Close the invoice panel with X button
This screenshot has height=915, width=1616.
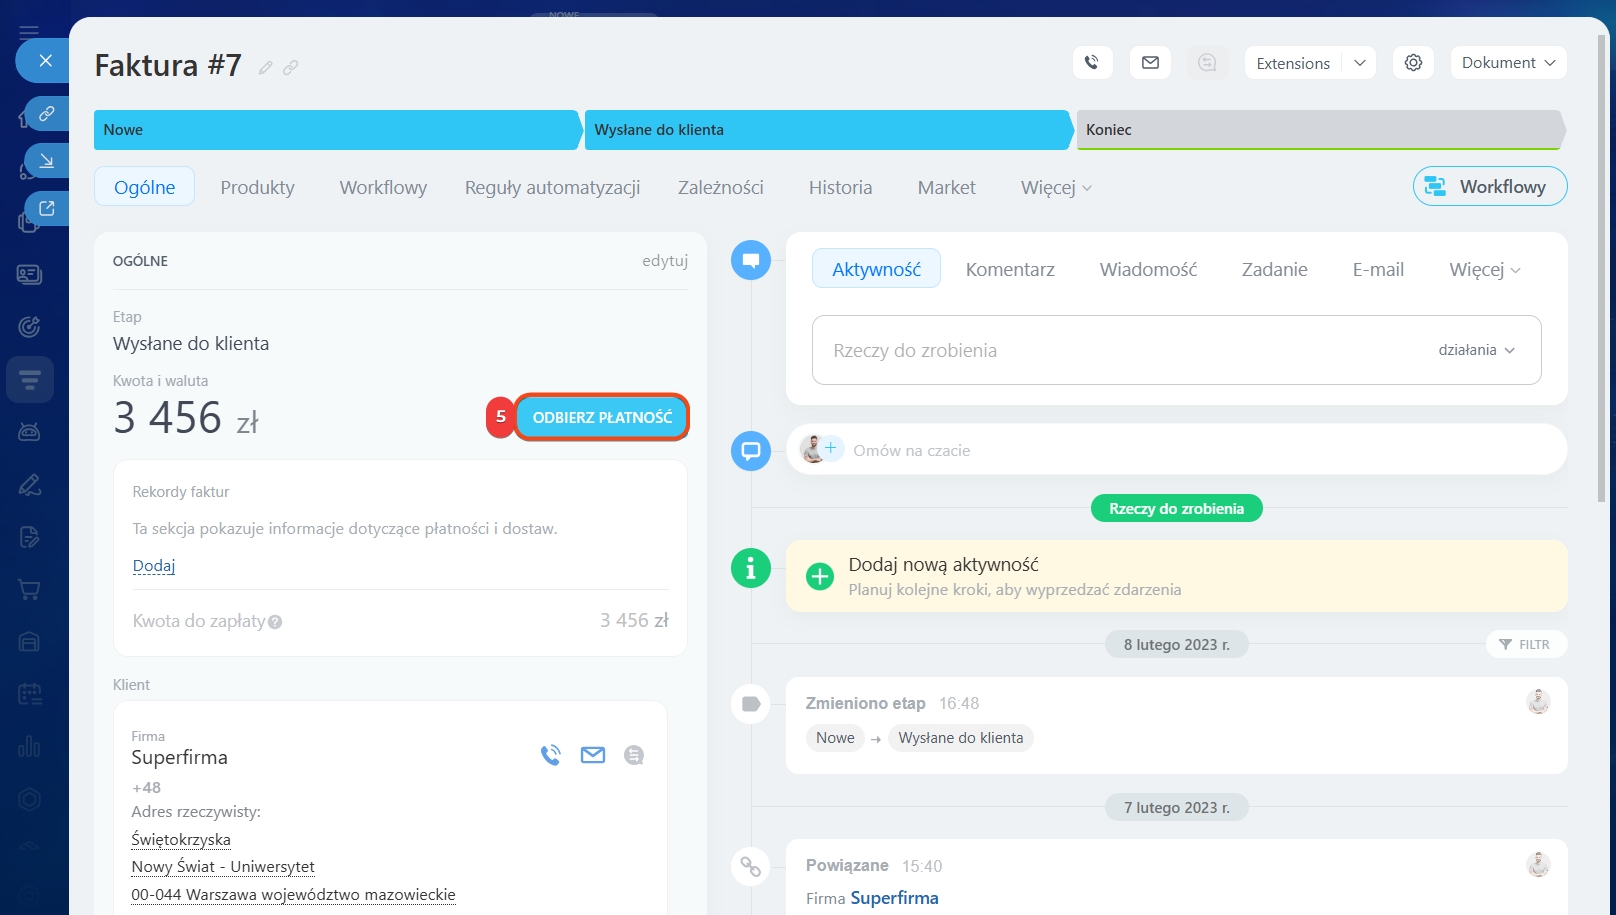pos(45,61)
